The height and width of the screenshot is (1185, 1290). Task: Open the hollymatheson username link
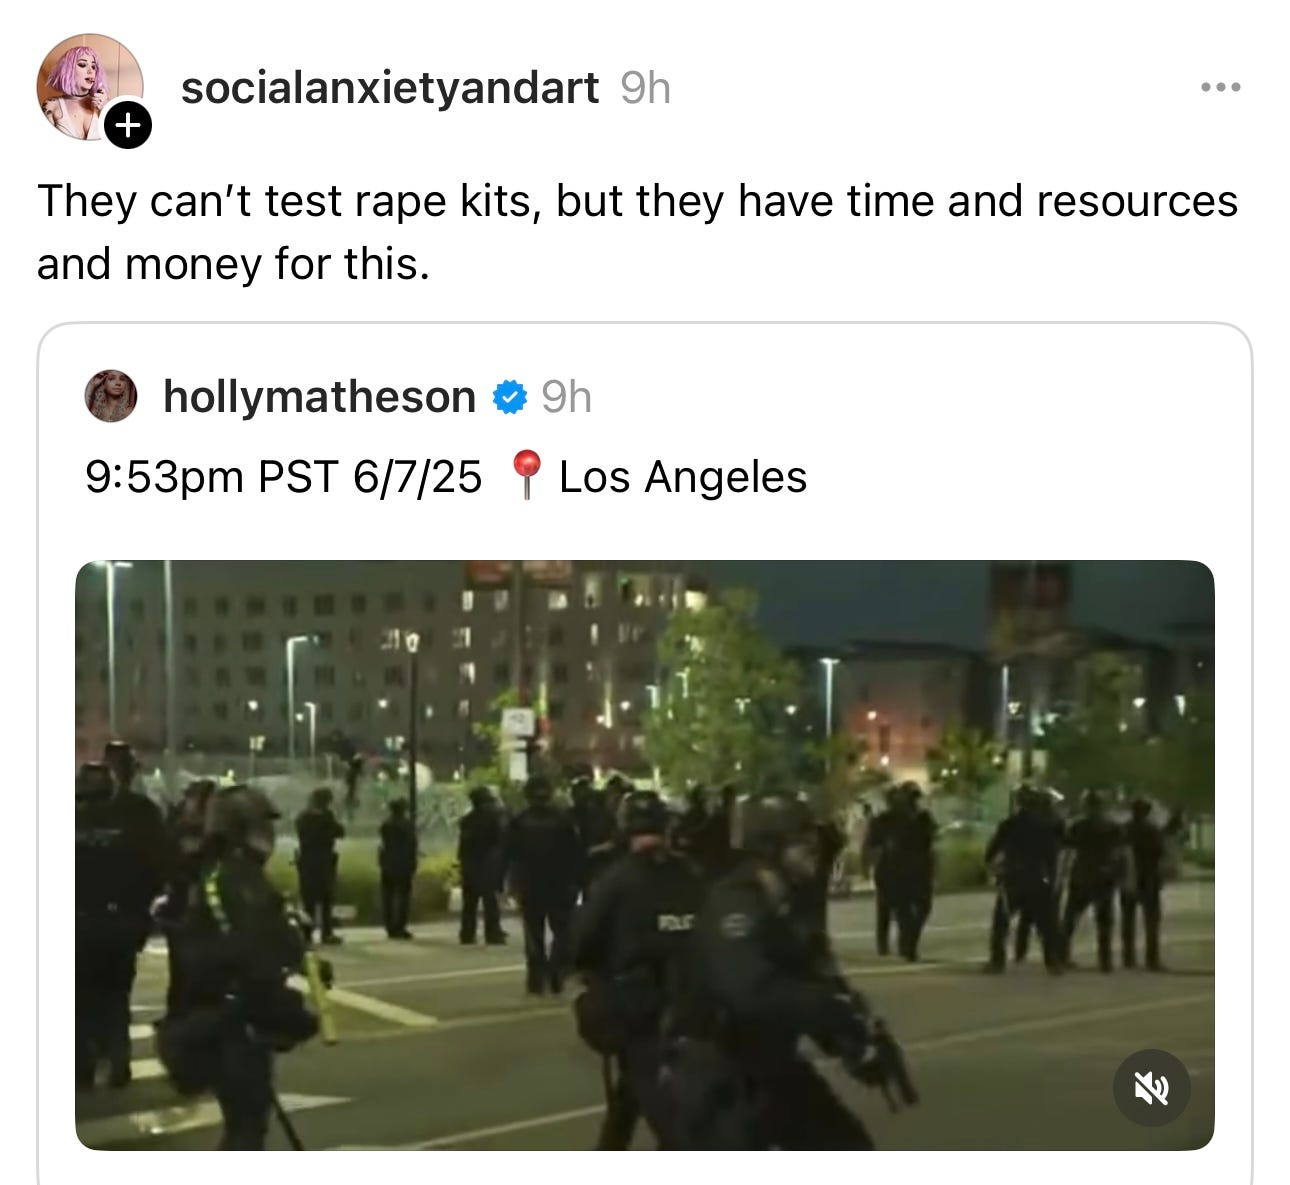(319, 397)
